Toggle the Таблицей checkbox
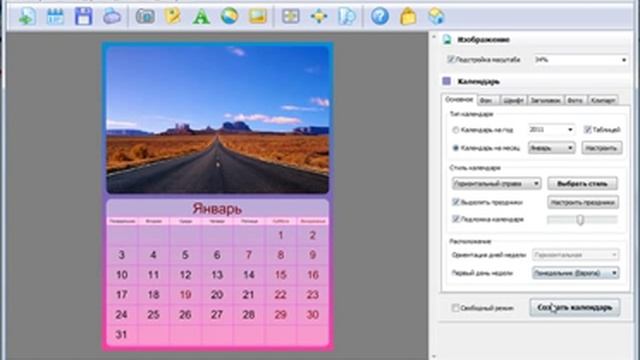640x360 pixels. point(587,129)
